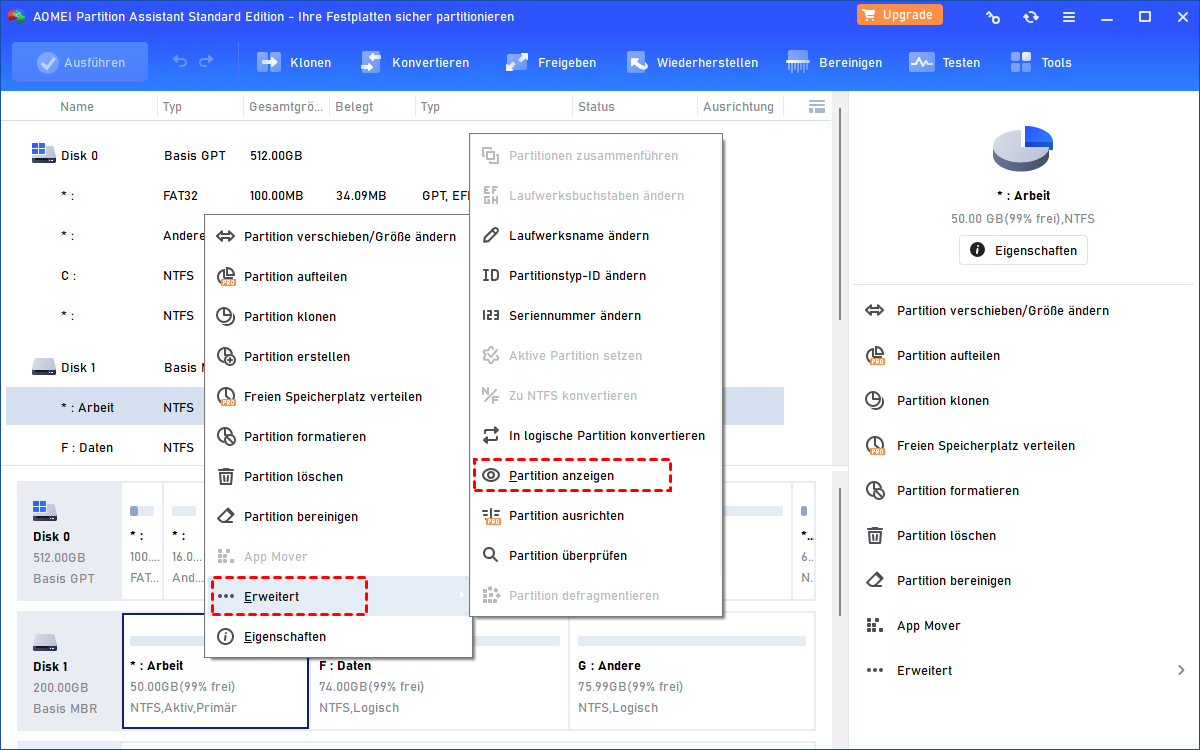The width and height of the screenshot is (1200, 750).
Task: Click the pie chart disk icon
Action: click(x=1023, y=147)
